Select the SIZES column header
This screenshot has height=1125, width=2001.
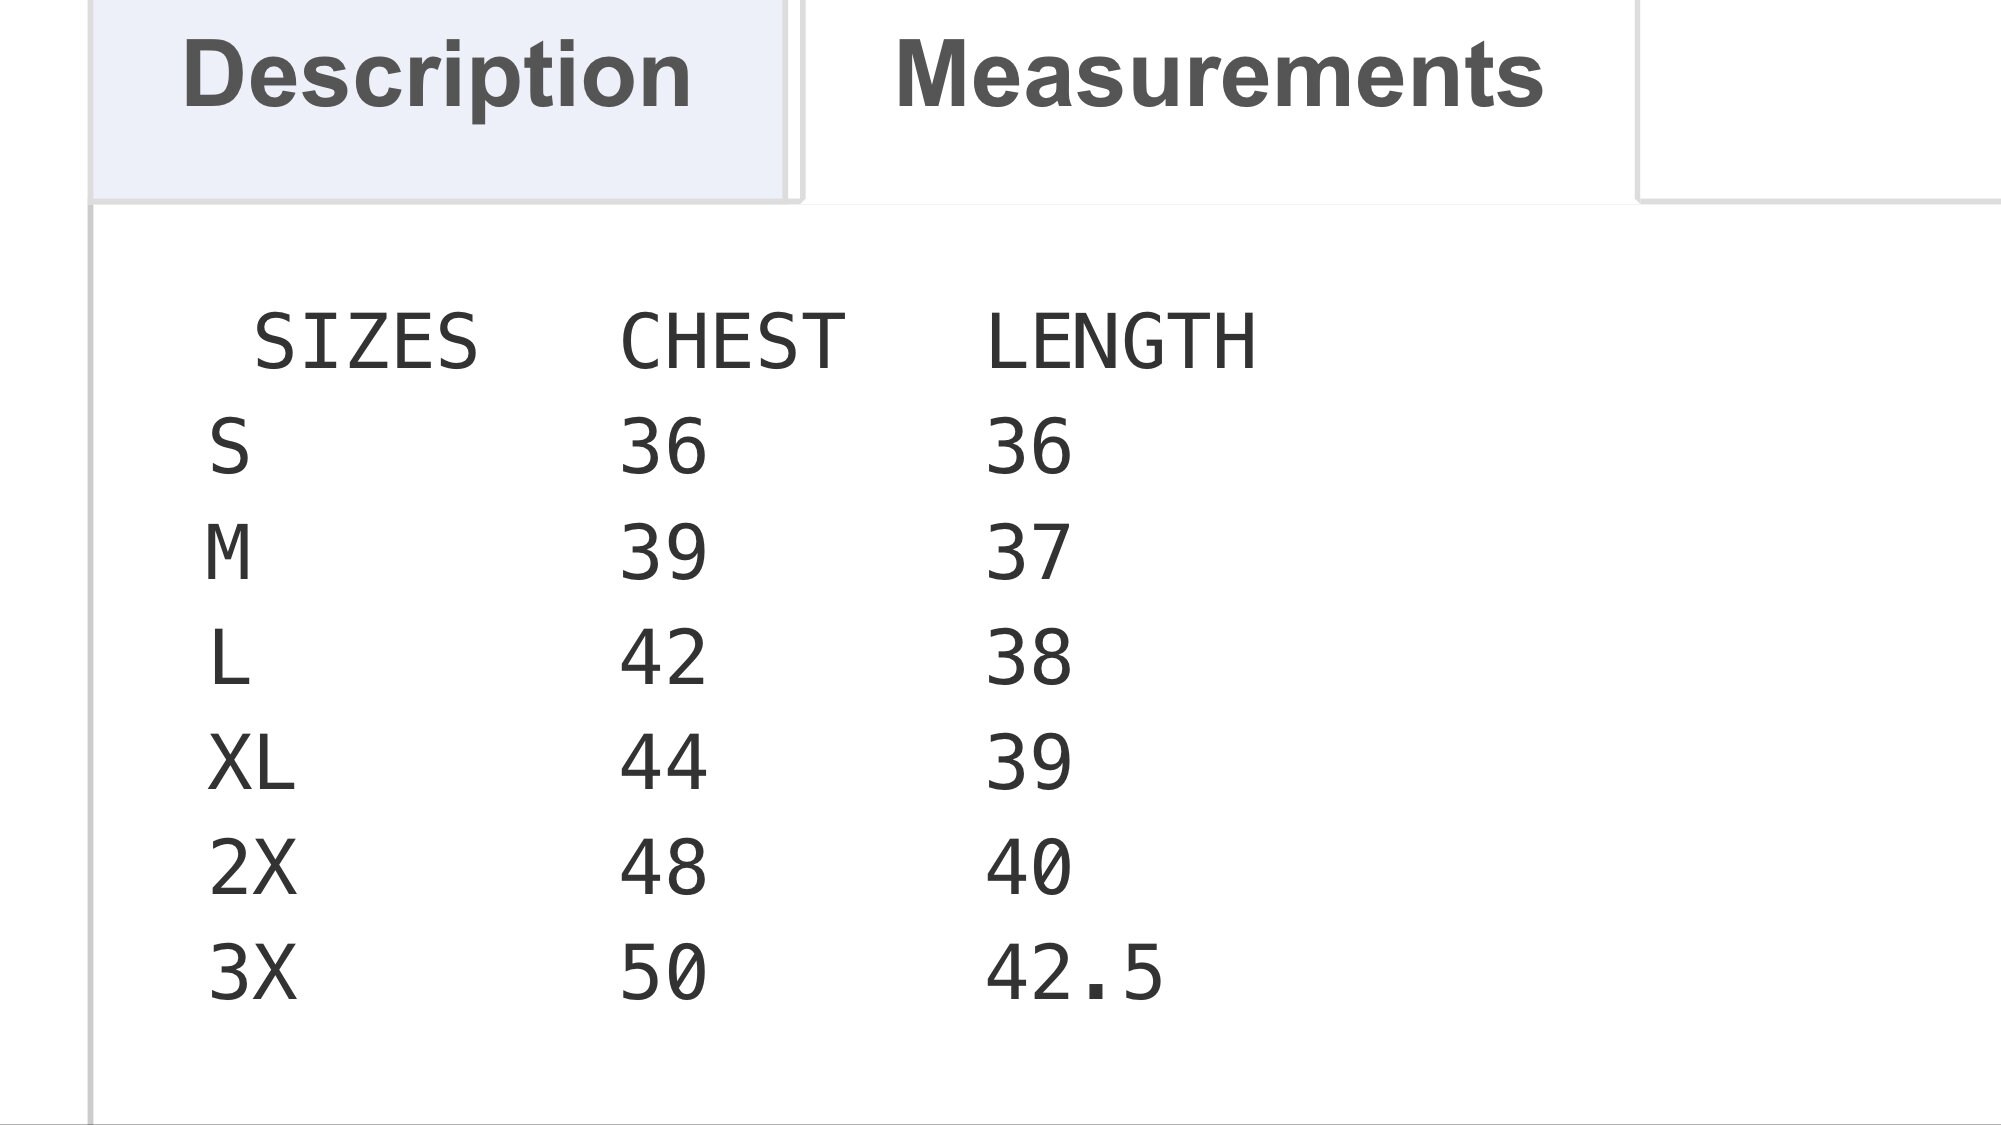click(x=366, y=342)
